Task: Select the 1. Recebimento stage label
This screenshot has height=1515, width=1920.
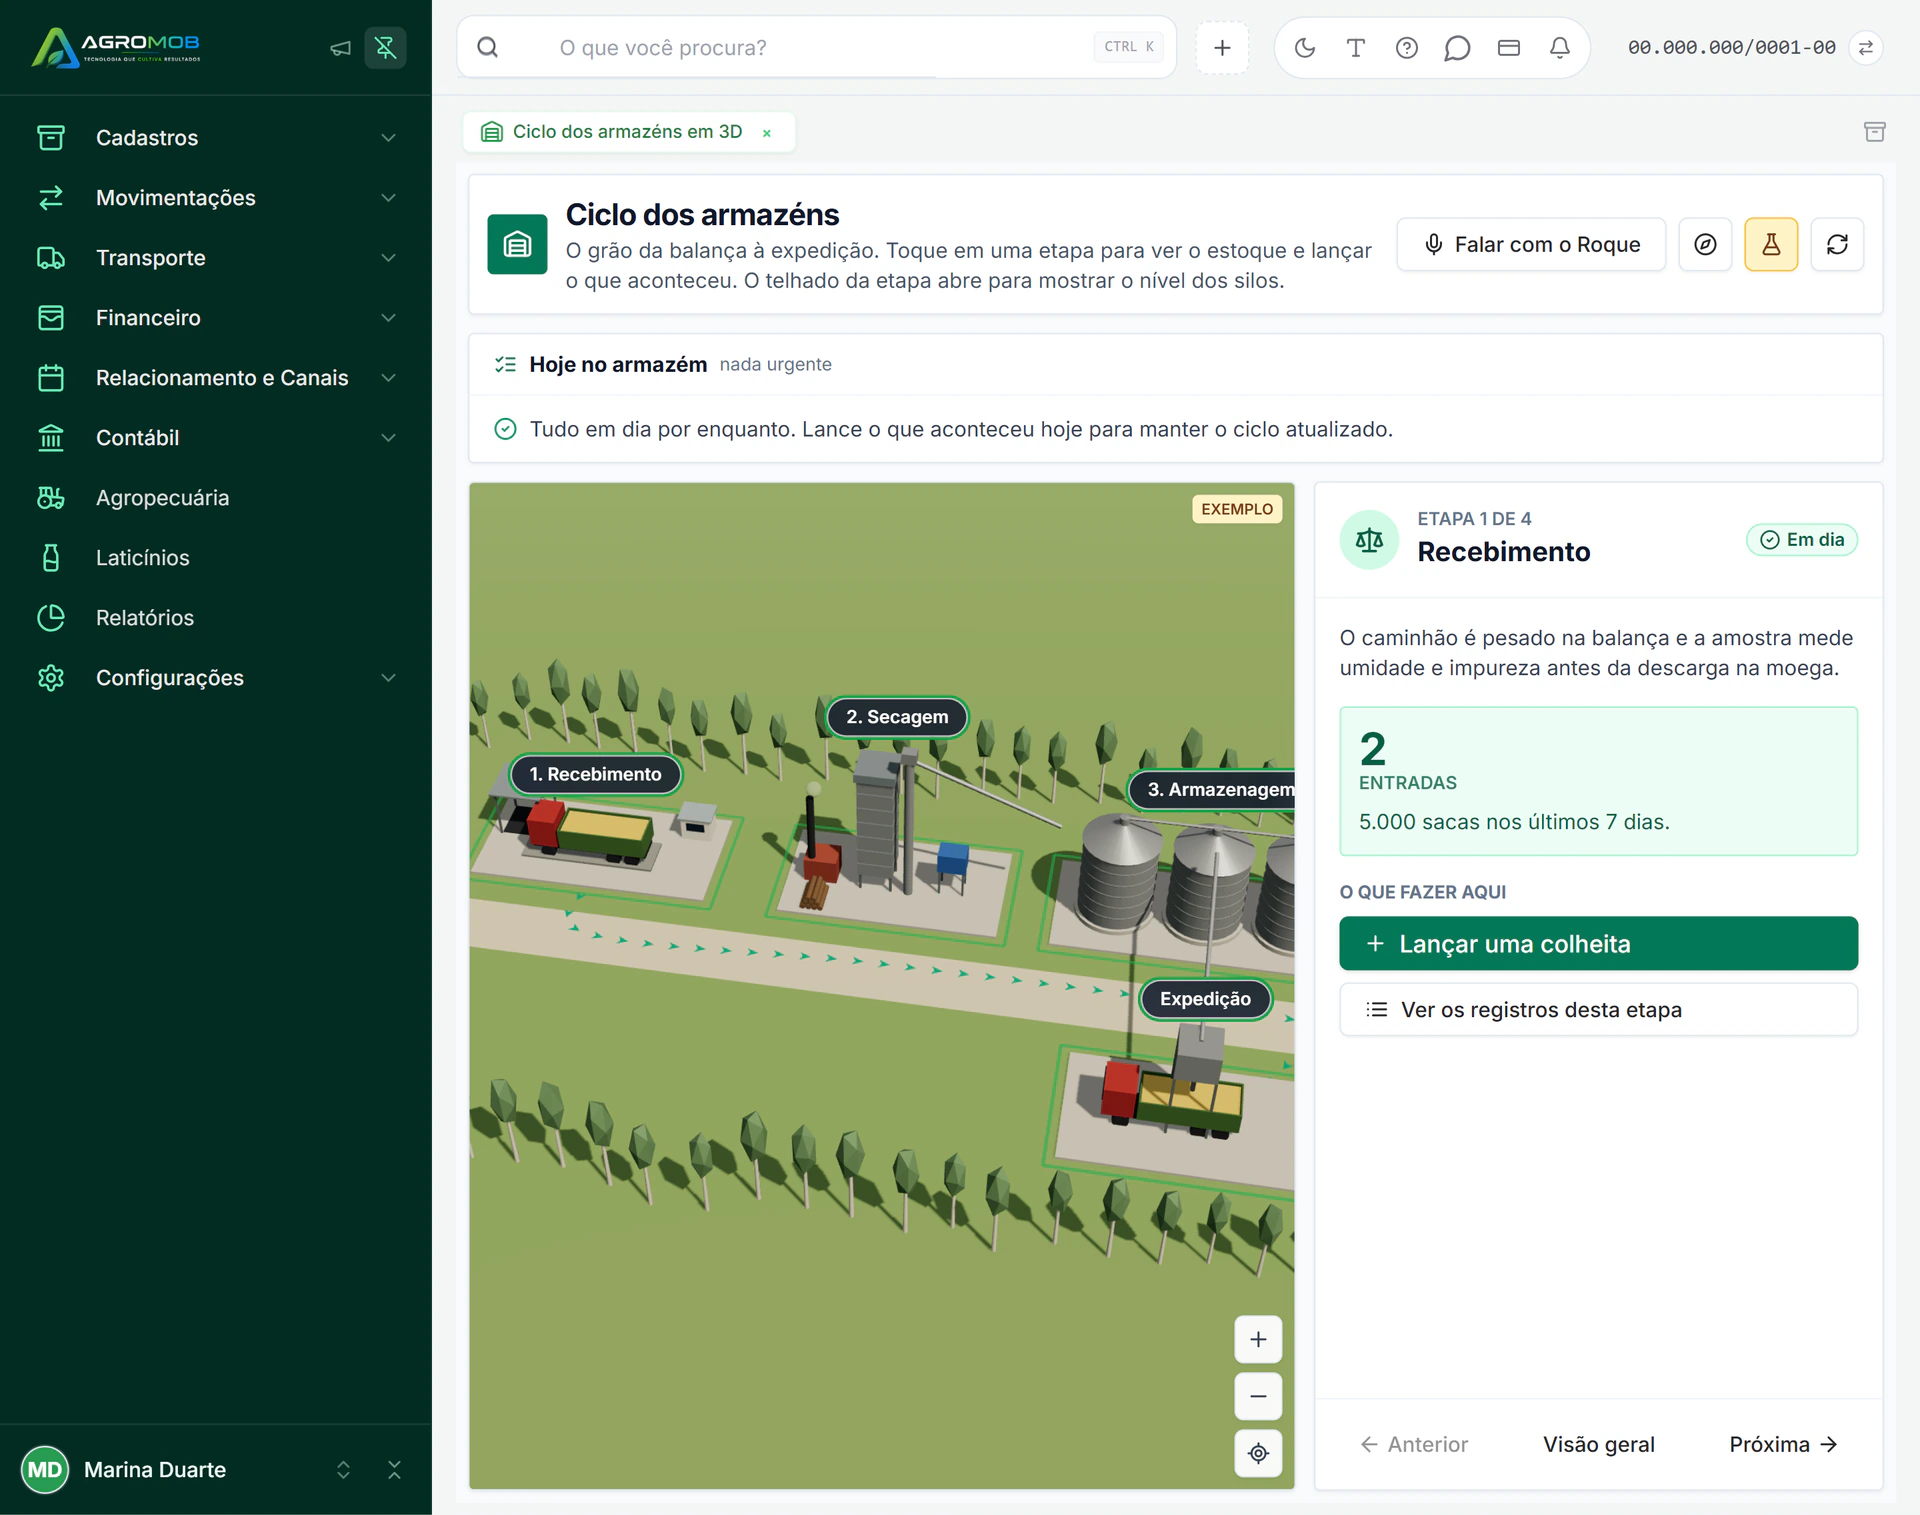Action: (595, 774)
